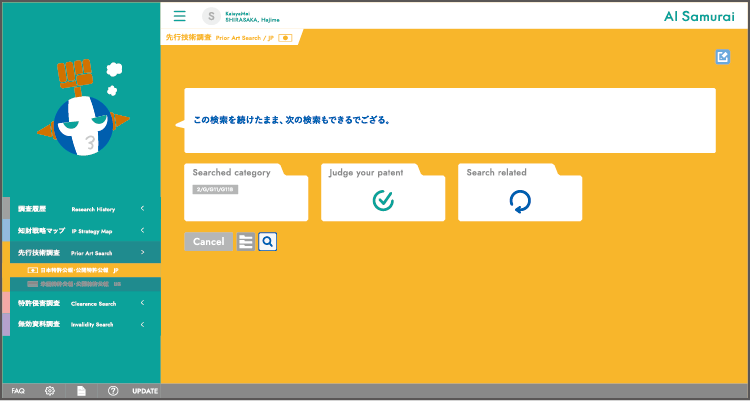Screen dimensions: 750x401
Task: Click the user avatar for SHIRASAKA, Hajime
Action: [211, 16]
